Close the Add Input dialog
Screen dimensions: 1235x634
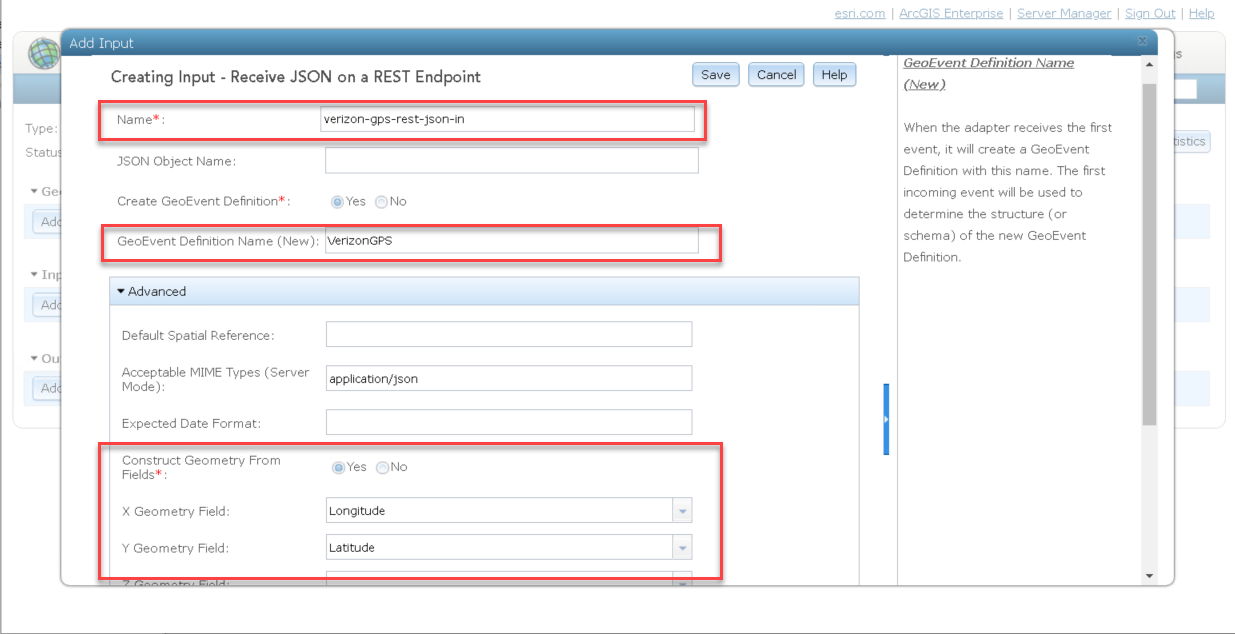click(1143, 41)
